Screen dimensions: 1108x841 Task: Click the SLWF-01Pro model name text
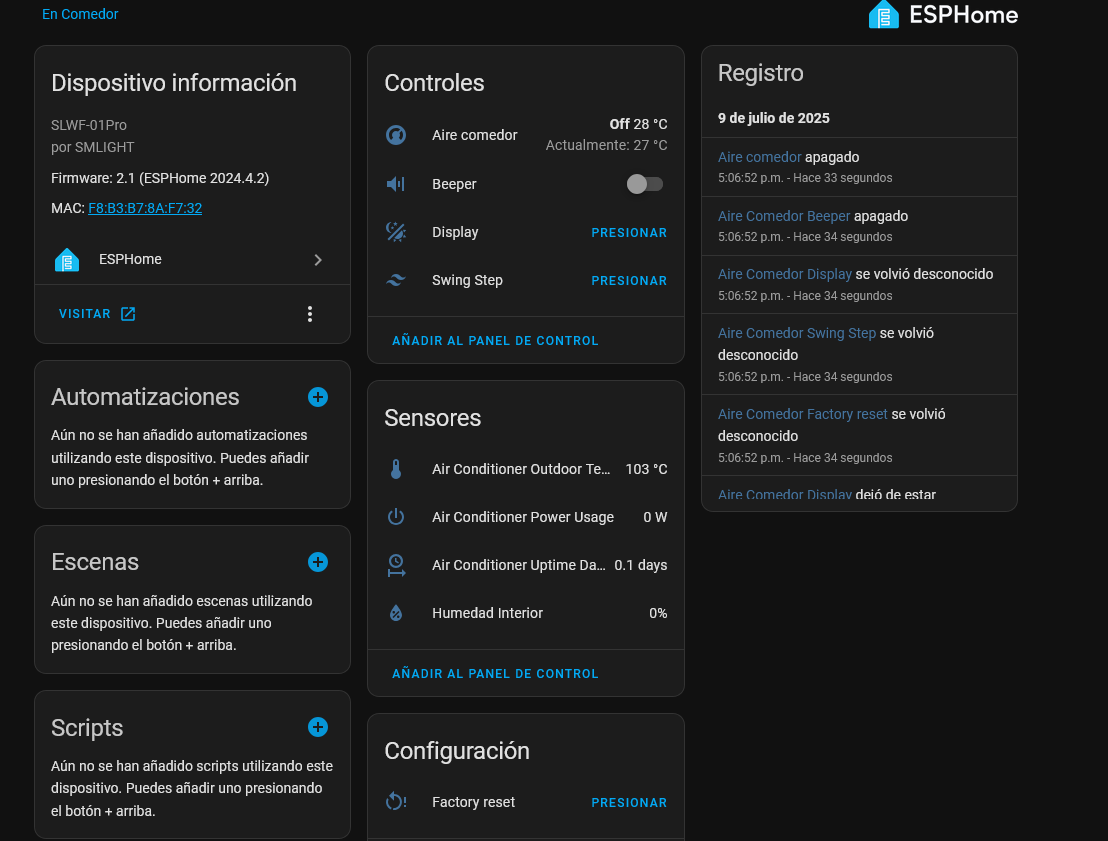click(x=88, y=125)
